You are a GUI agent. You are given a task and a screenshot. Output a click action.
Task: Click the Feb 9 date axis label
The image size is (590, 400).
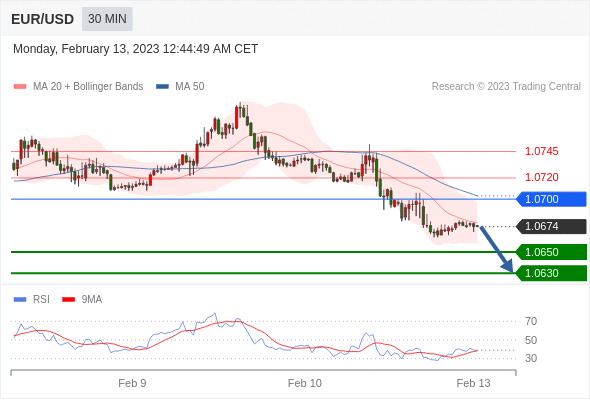pyautogui.click(x=132, y=383)
